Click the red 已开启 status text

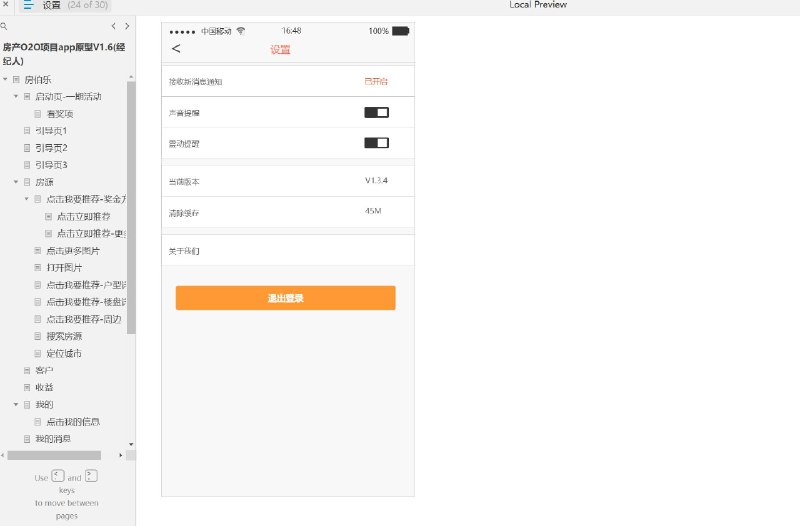click(376, 81)
